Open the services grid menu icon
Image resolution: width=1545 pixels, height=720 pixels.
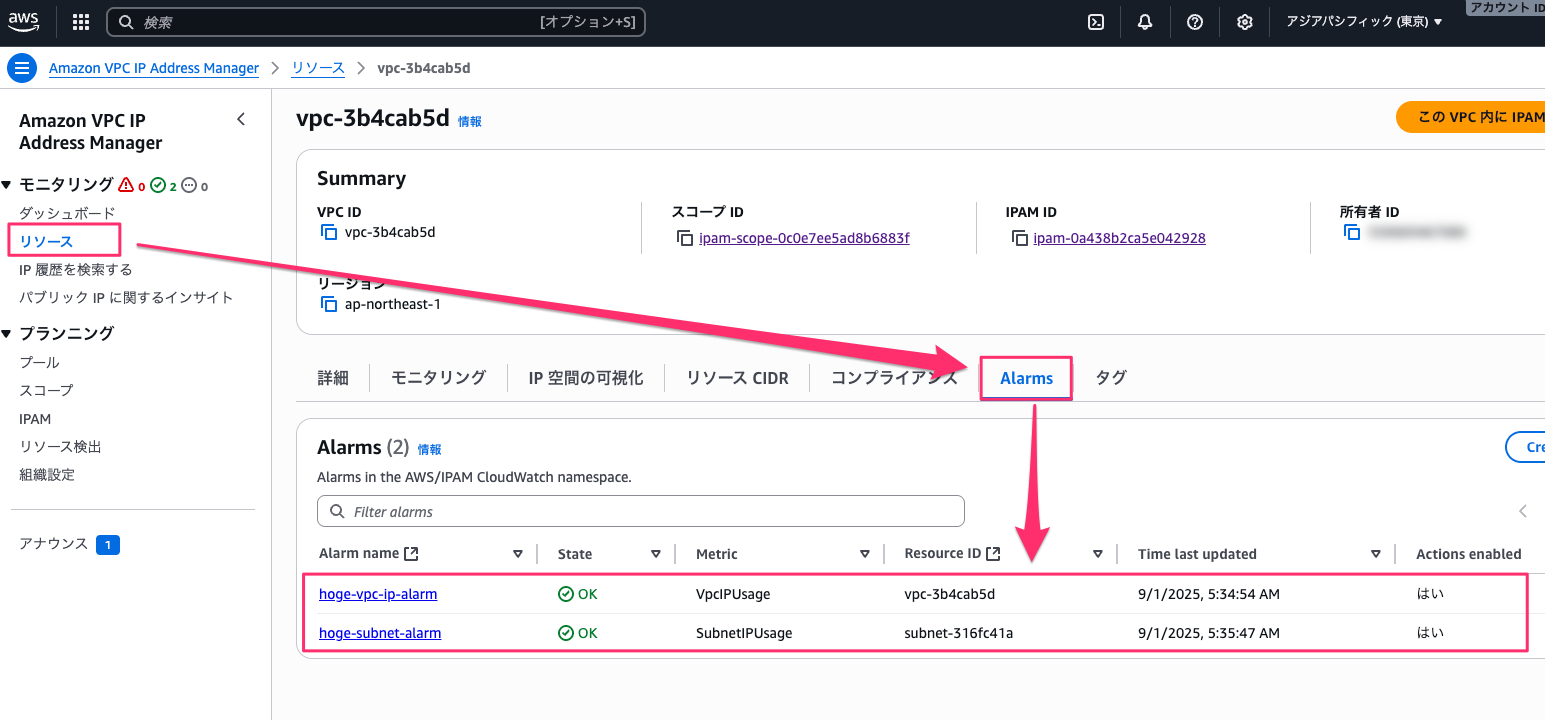(x=81, y=22)
